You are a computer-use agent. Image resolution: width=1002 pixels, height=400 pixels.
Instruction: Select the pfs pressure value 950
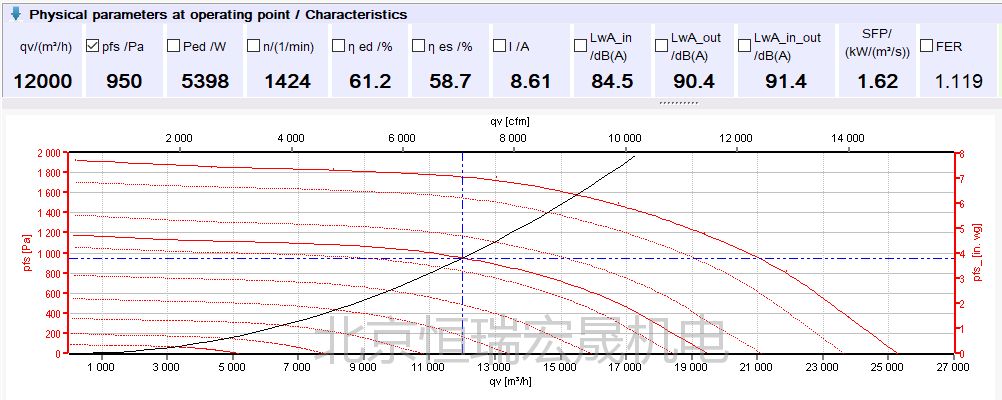[x=124, y=81]
